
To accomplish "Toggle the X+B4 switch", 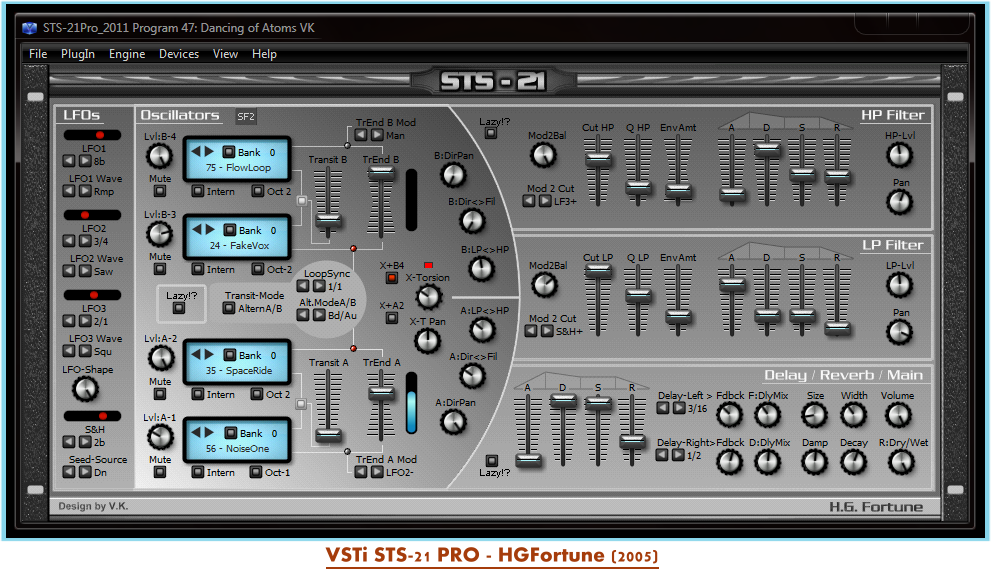I will (x=392, y=278).
